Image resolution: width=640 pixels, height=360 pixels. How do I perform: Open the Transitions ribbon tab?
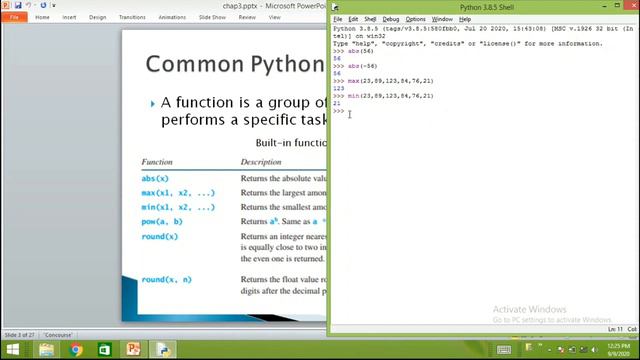[x=132, y=17]
